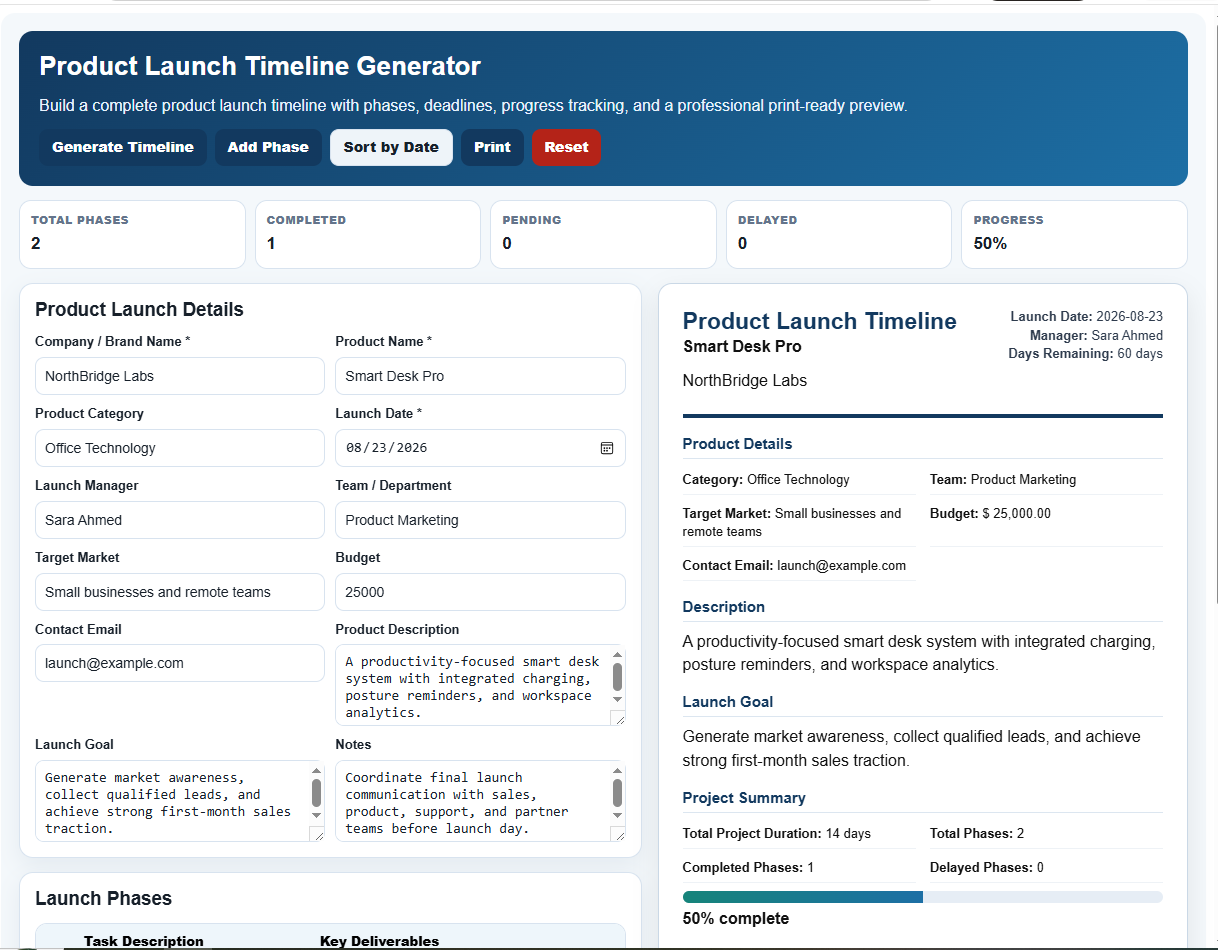1218x950 pixels.
Task: Click the 'Launch Date: 2026-08-23' preview text
Action: pyautogui.click(x=1087, y=316)
